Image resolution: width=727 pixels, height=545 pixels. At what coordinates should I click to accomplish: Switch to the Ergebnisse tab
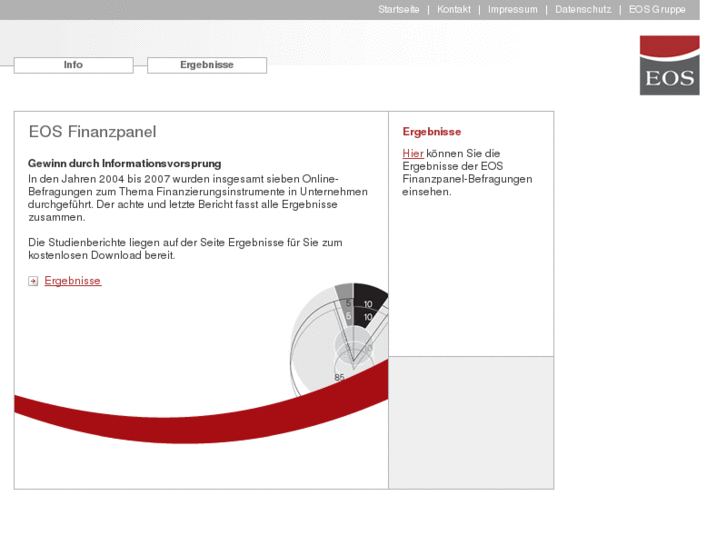pos(207,65)
